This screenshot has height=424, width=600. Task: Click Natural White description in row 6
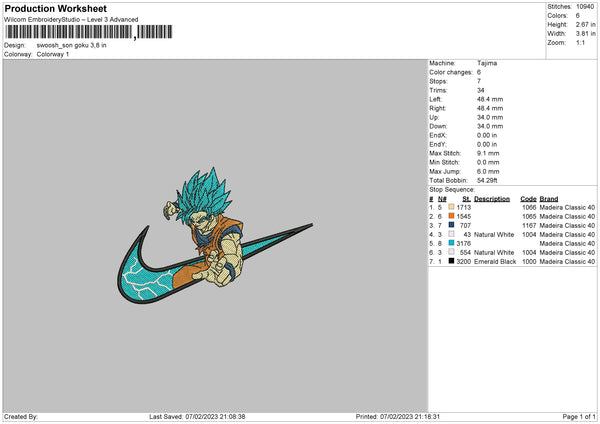494,253
